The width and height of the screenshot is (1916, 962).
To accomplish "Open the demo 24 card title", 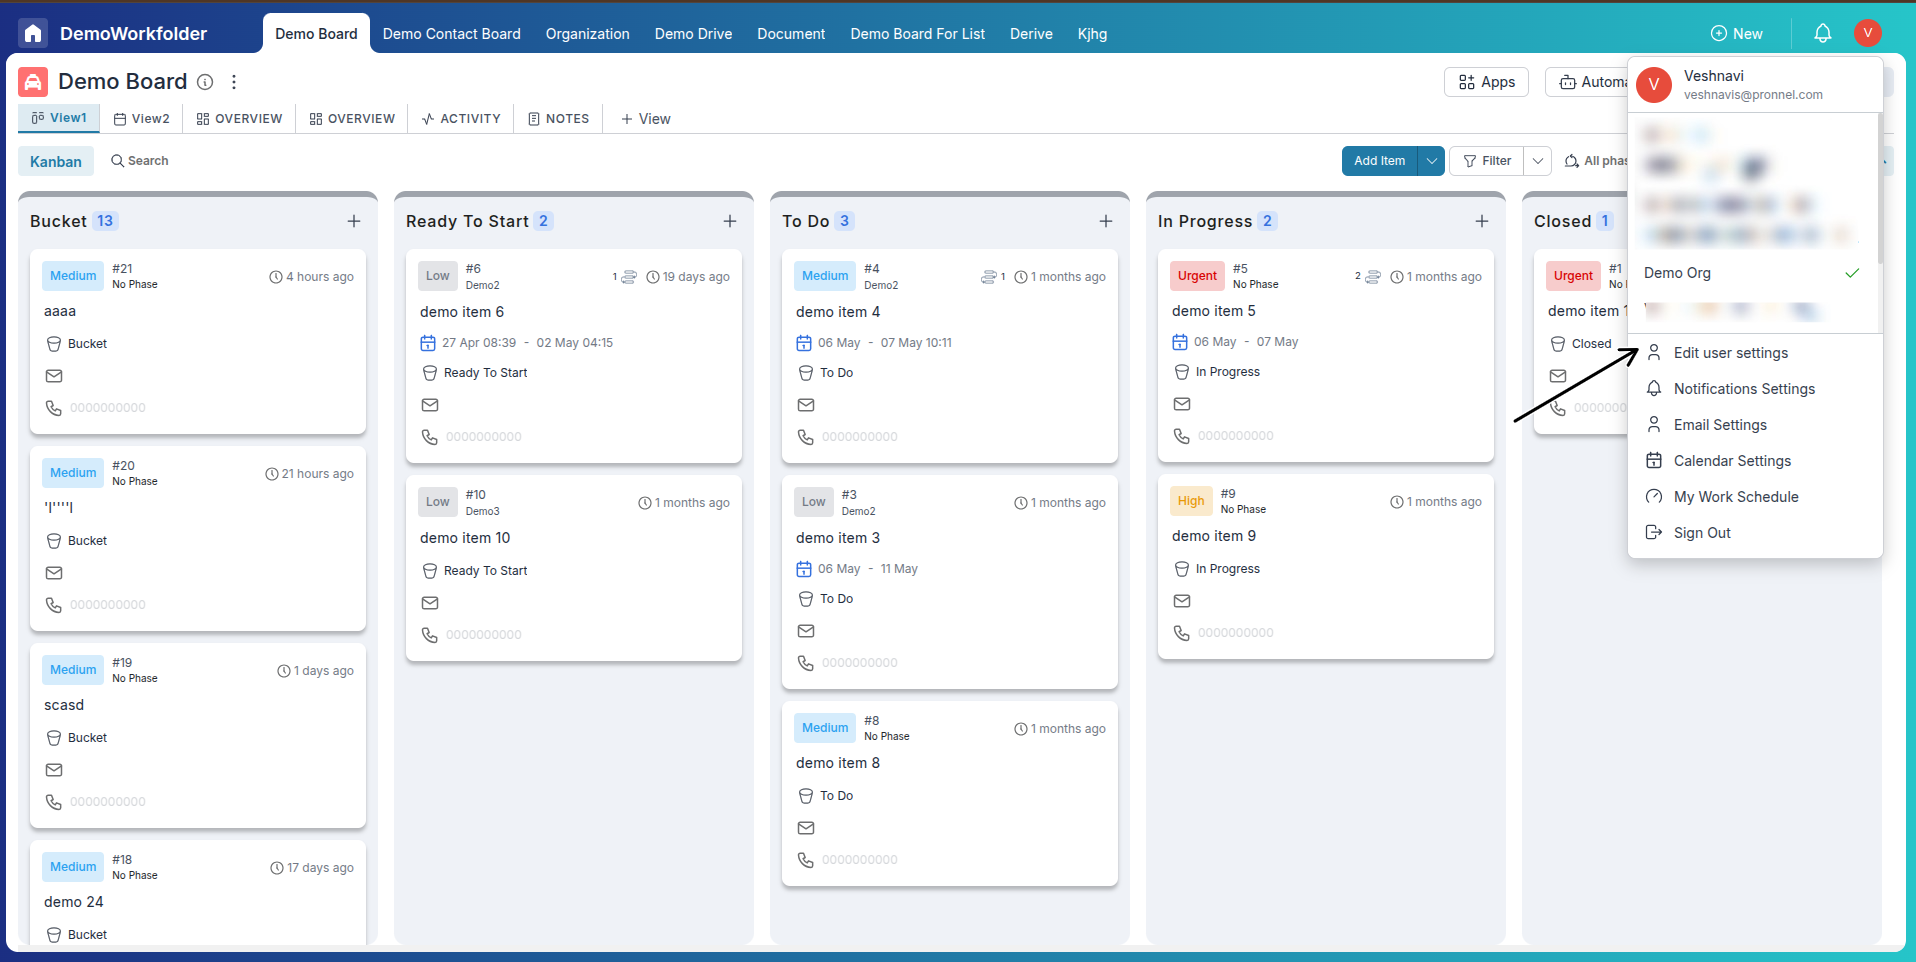I will click(74, 902).
